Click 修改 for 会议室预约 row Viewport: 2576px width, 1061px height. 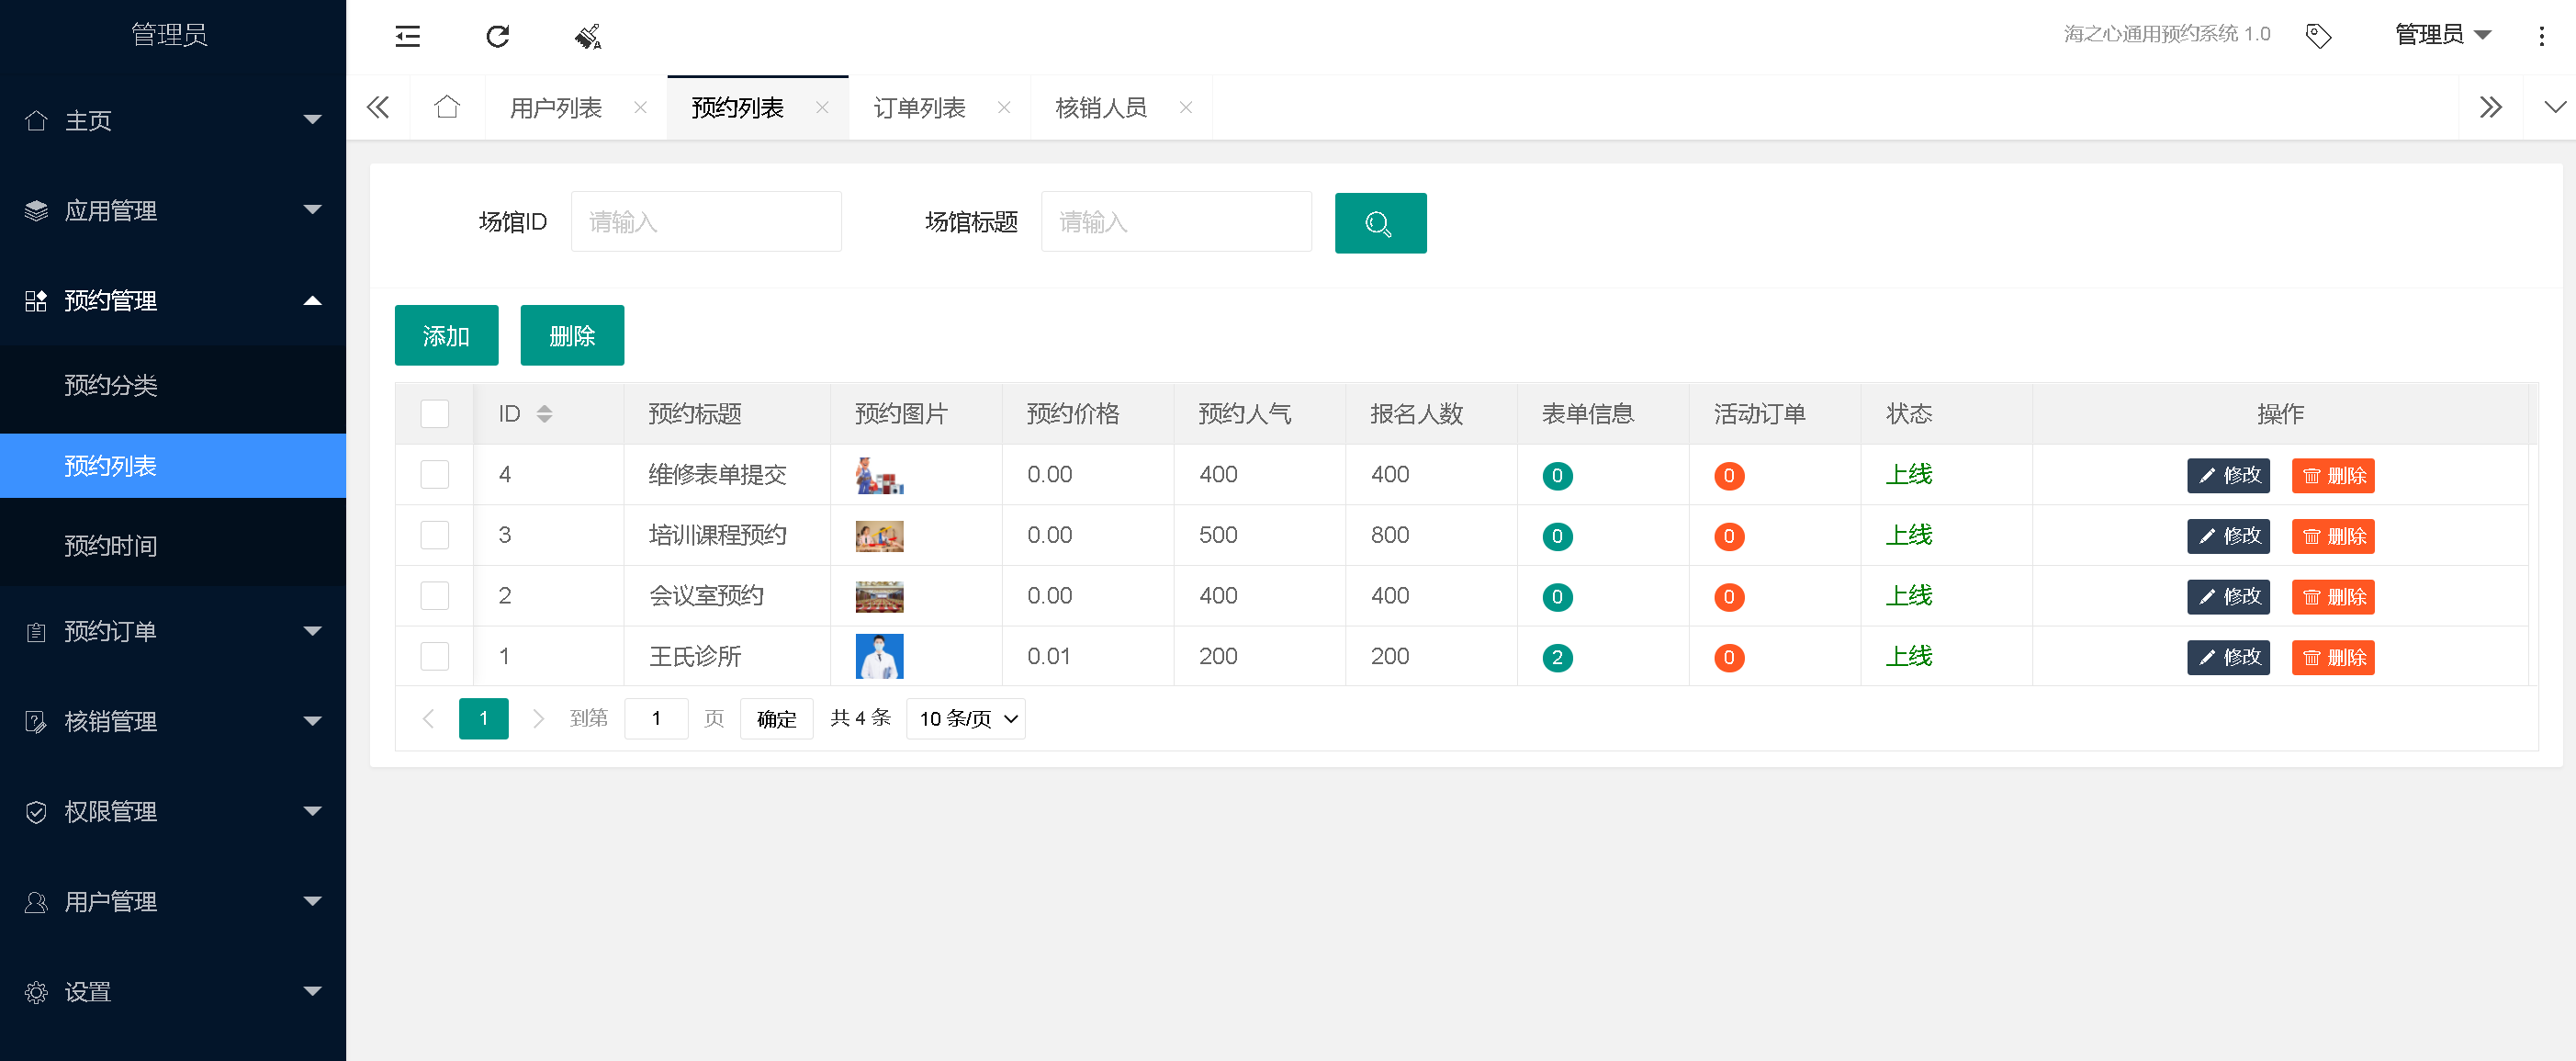(x=2227, y=596)
